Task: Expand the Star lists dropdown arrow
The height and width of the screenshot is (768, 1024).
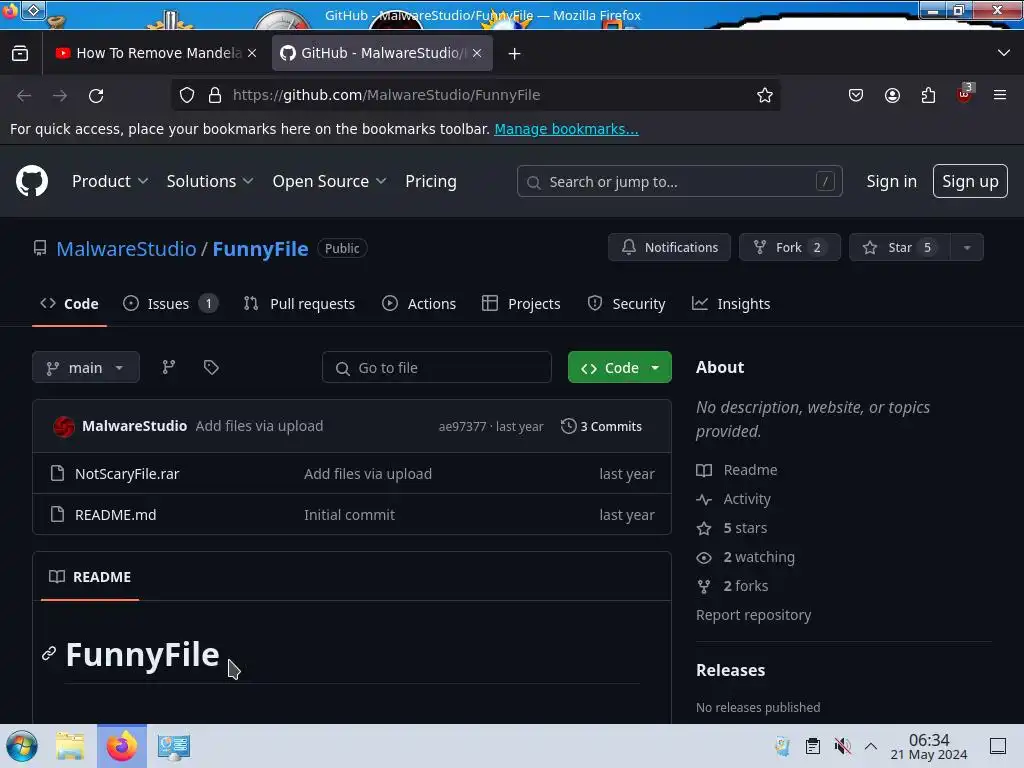Action: (x=967, y=248)
